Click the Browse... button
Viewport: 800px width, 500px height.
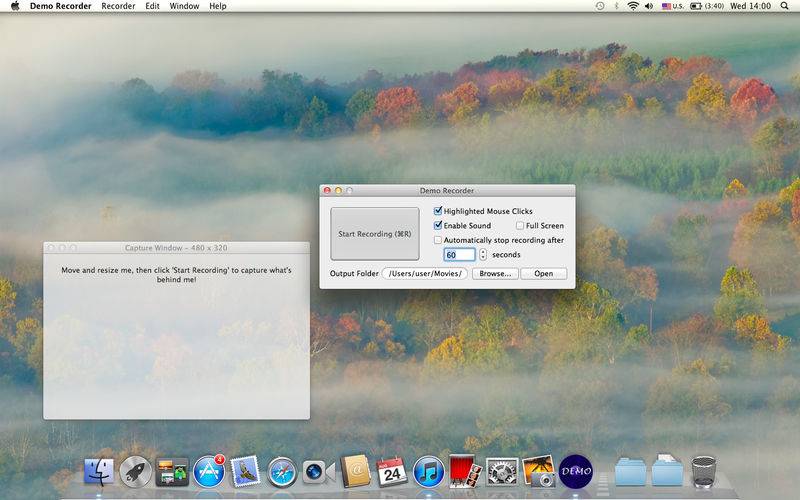(495, 273)
